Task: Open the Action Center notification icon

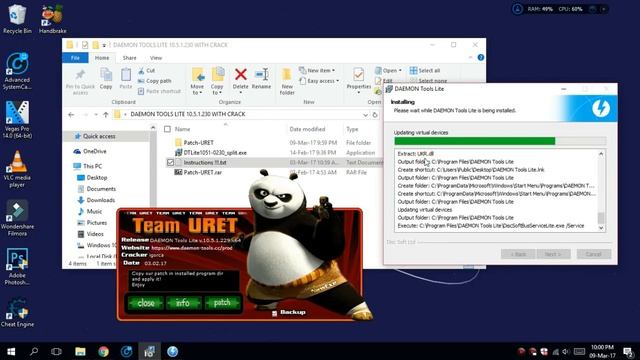Action: 629,351
